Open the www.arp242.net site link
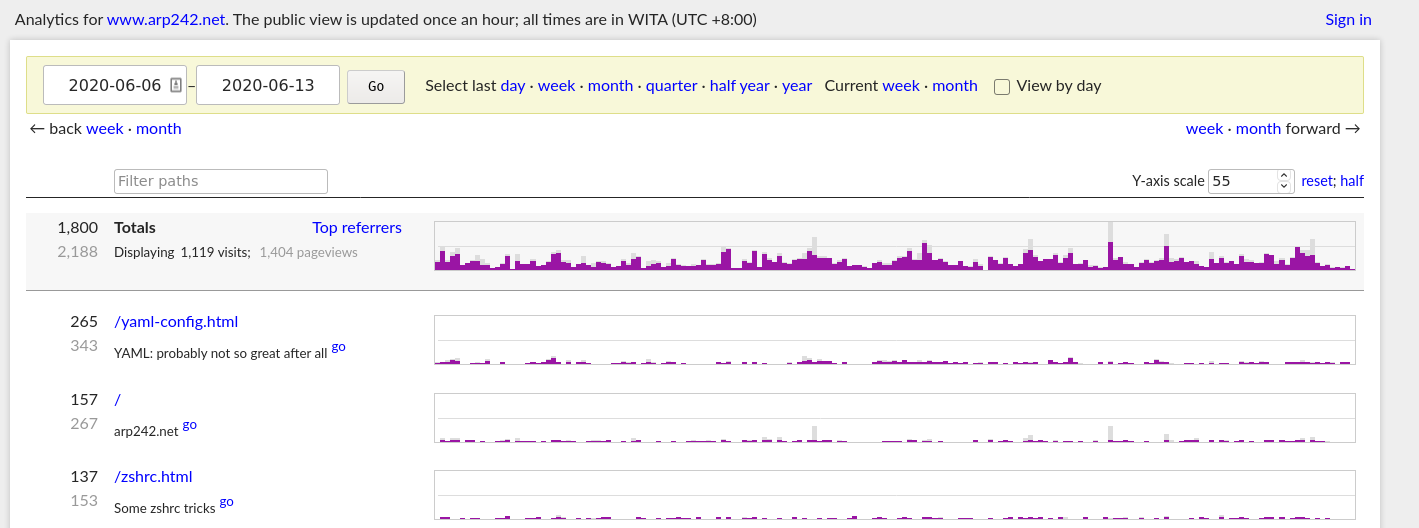 coord(166,20)
